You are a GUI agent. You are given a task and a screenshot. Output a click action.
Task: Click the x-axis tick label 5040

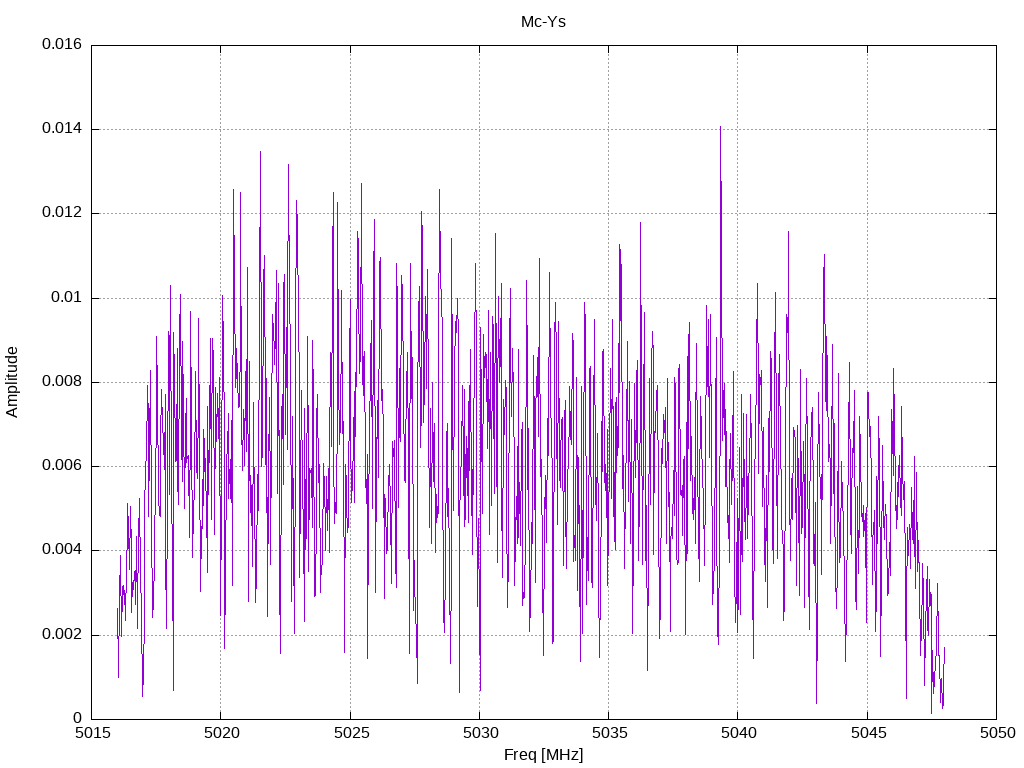click(739, 733)
